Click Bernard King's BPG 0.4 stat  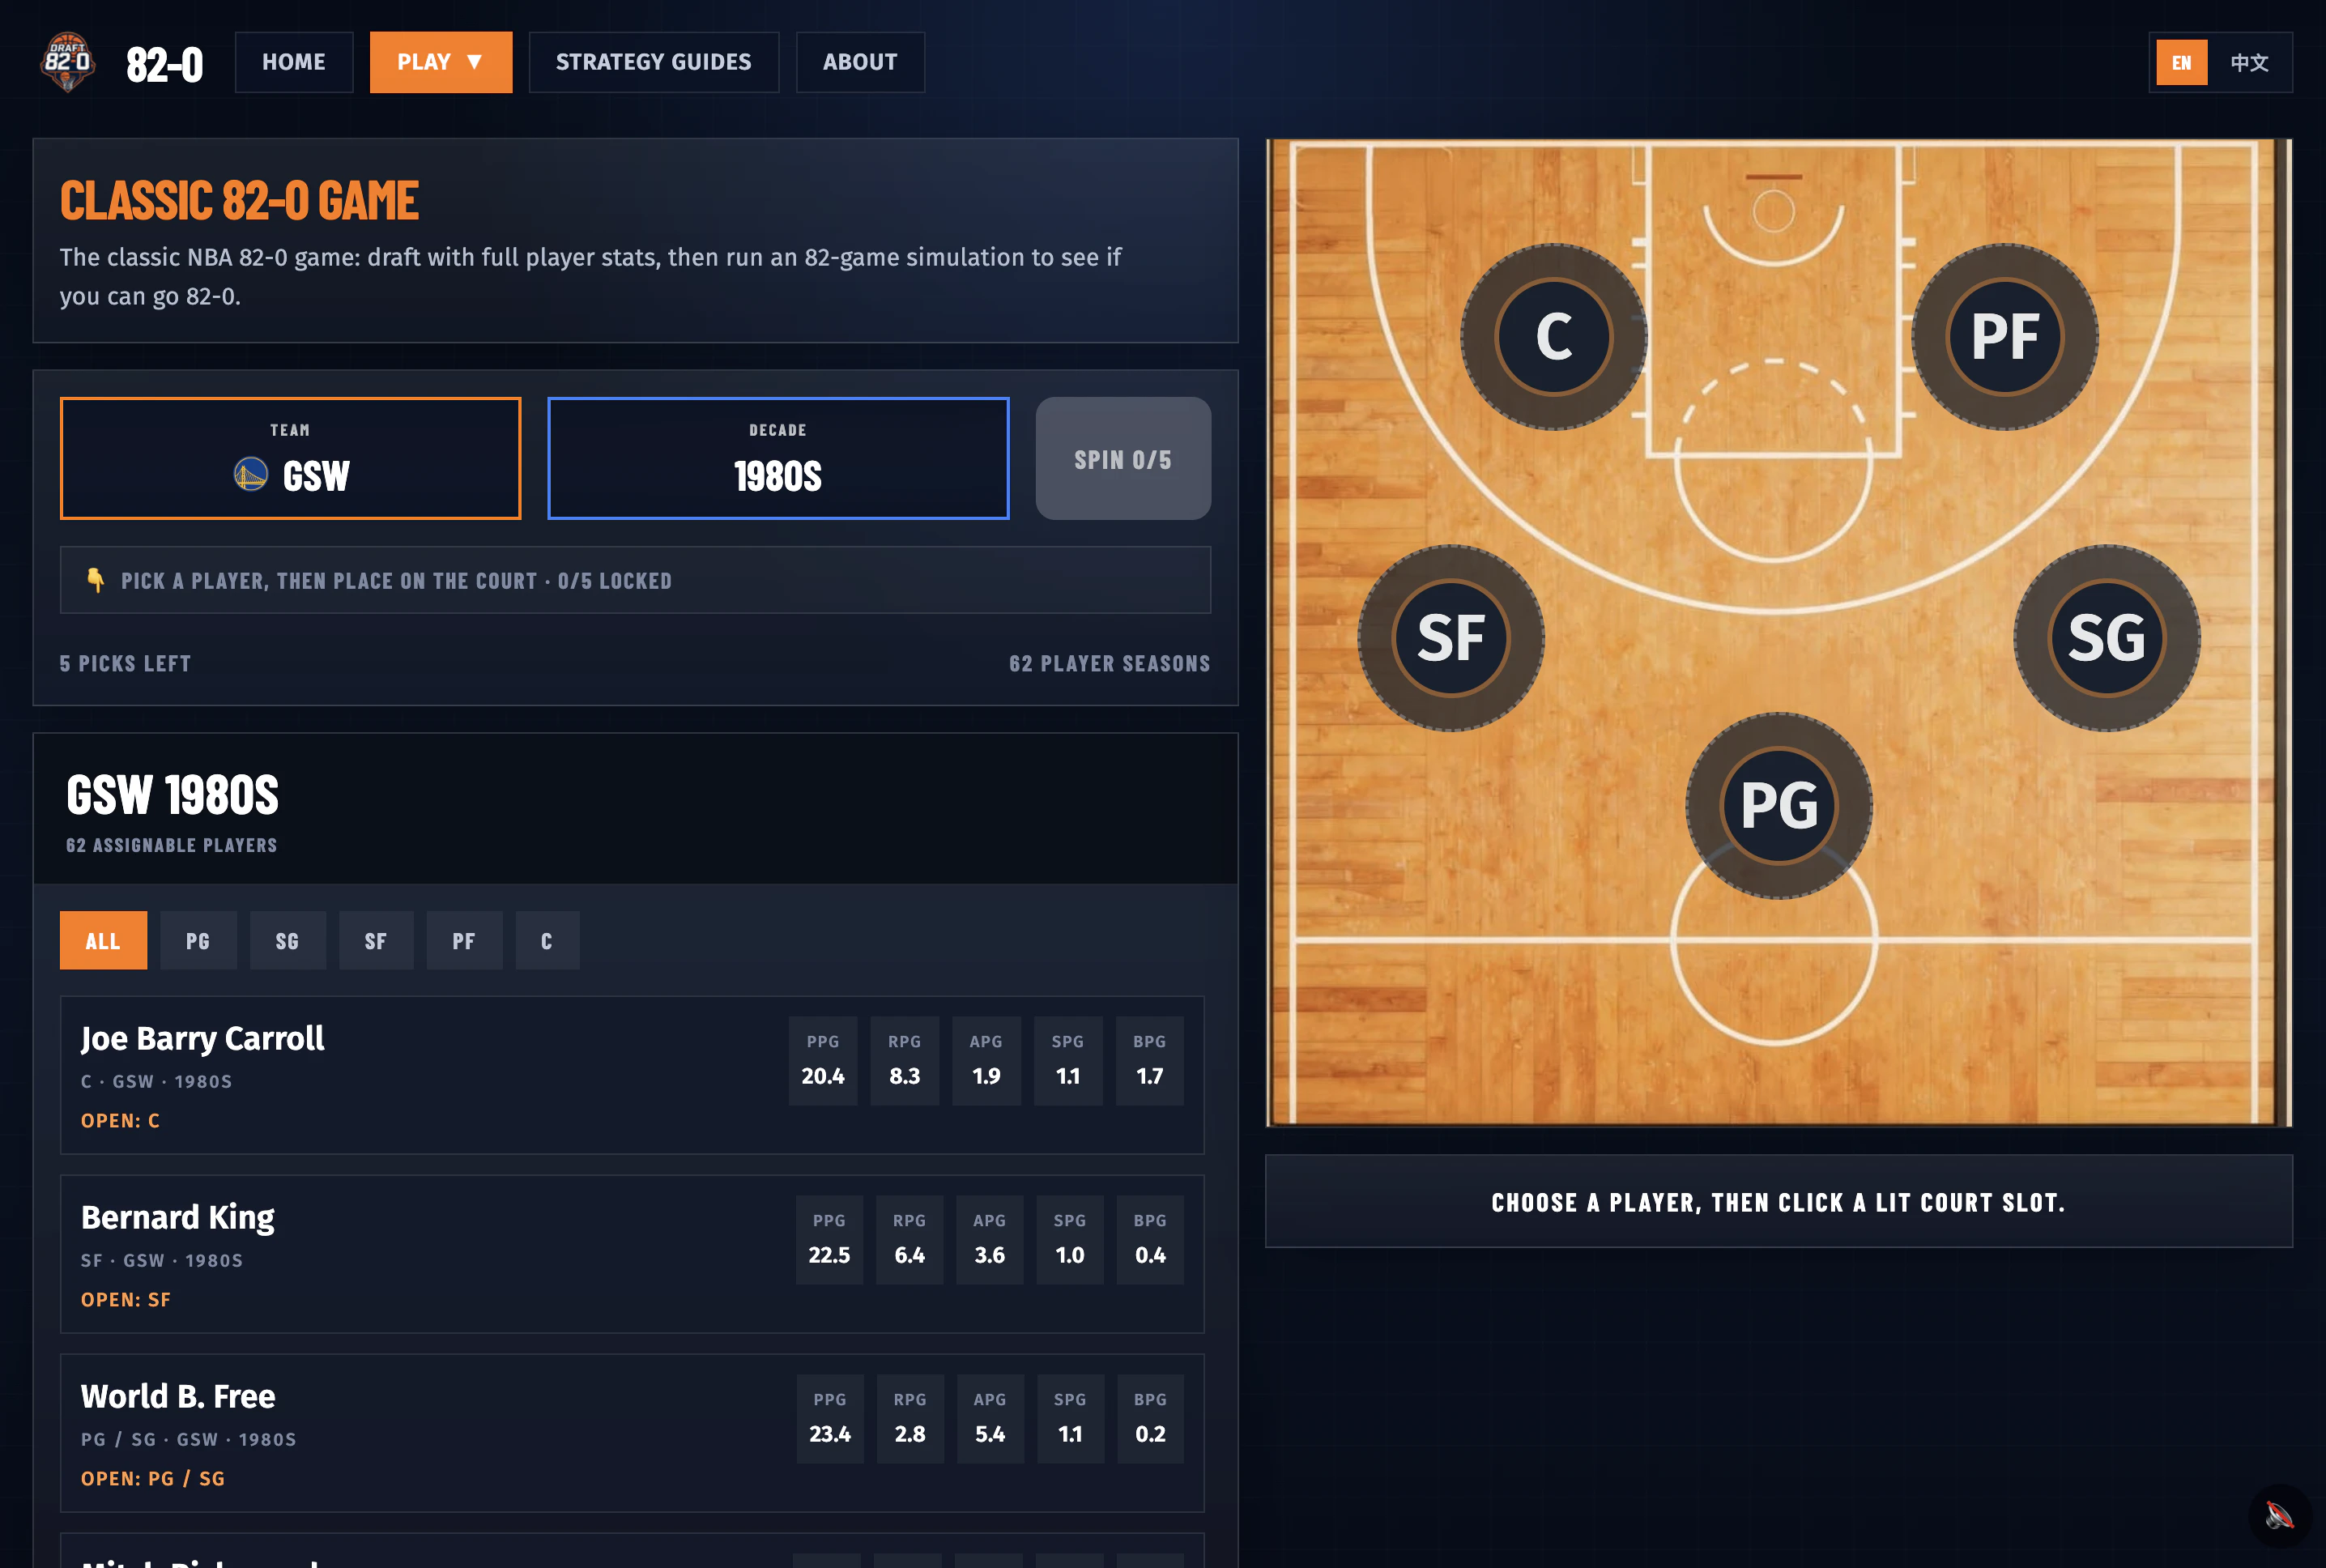coord(1150,1241)
